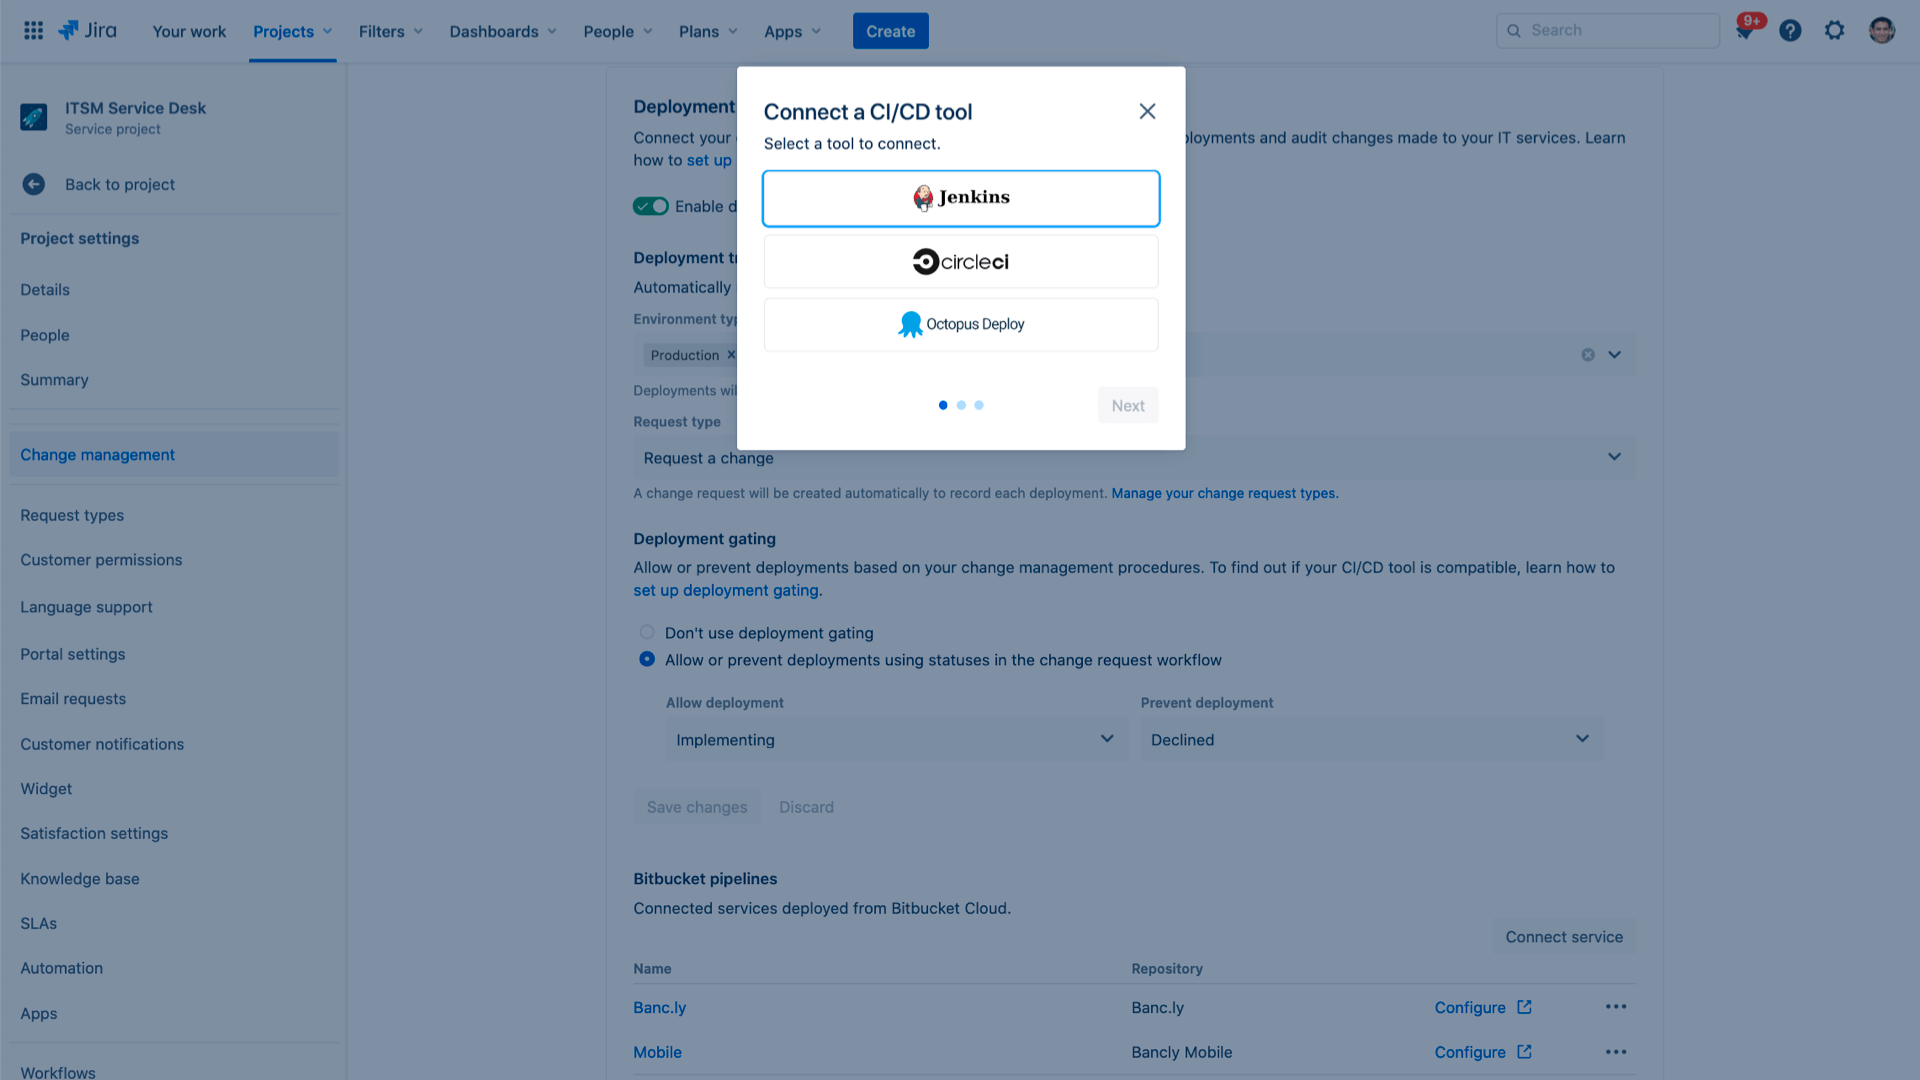Select the Octopus Deploy tool

coord(960,323)
